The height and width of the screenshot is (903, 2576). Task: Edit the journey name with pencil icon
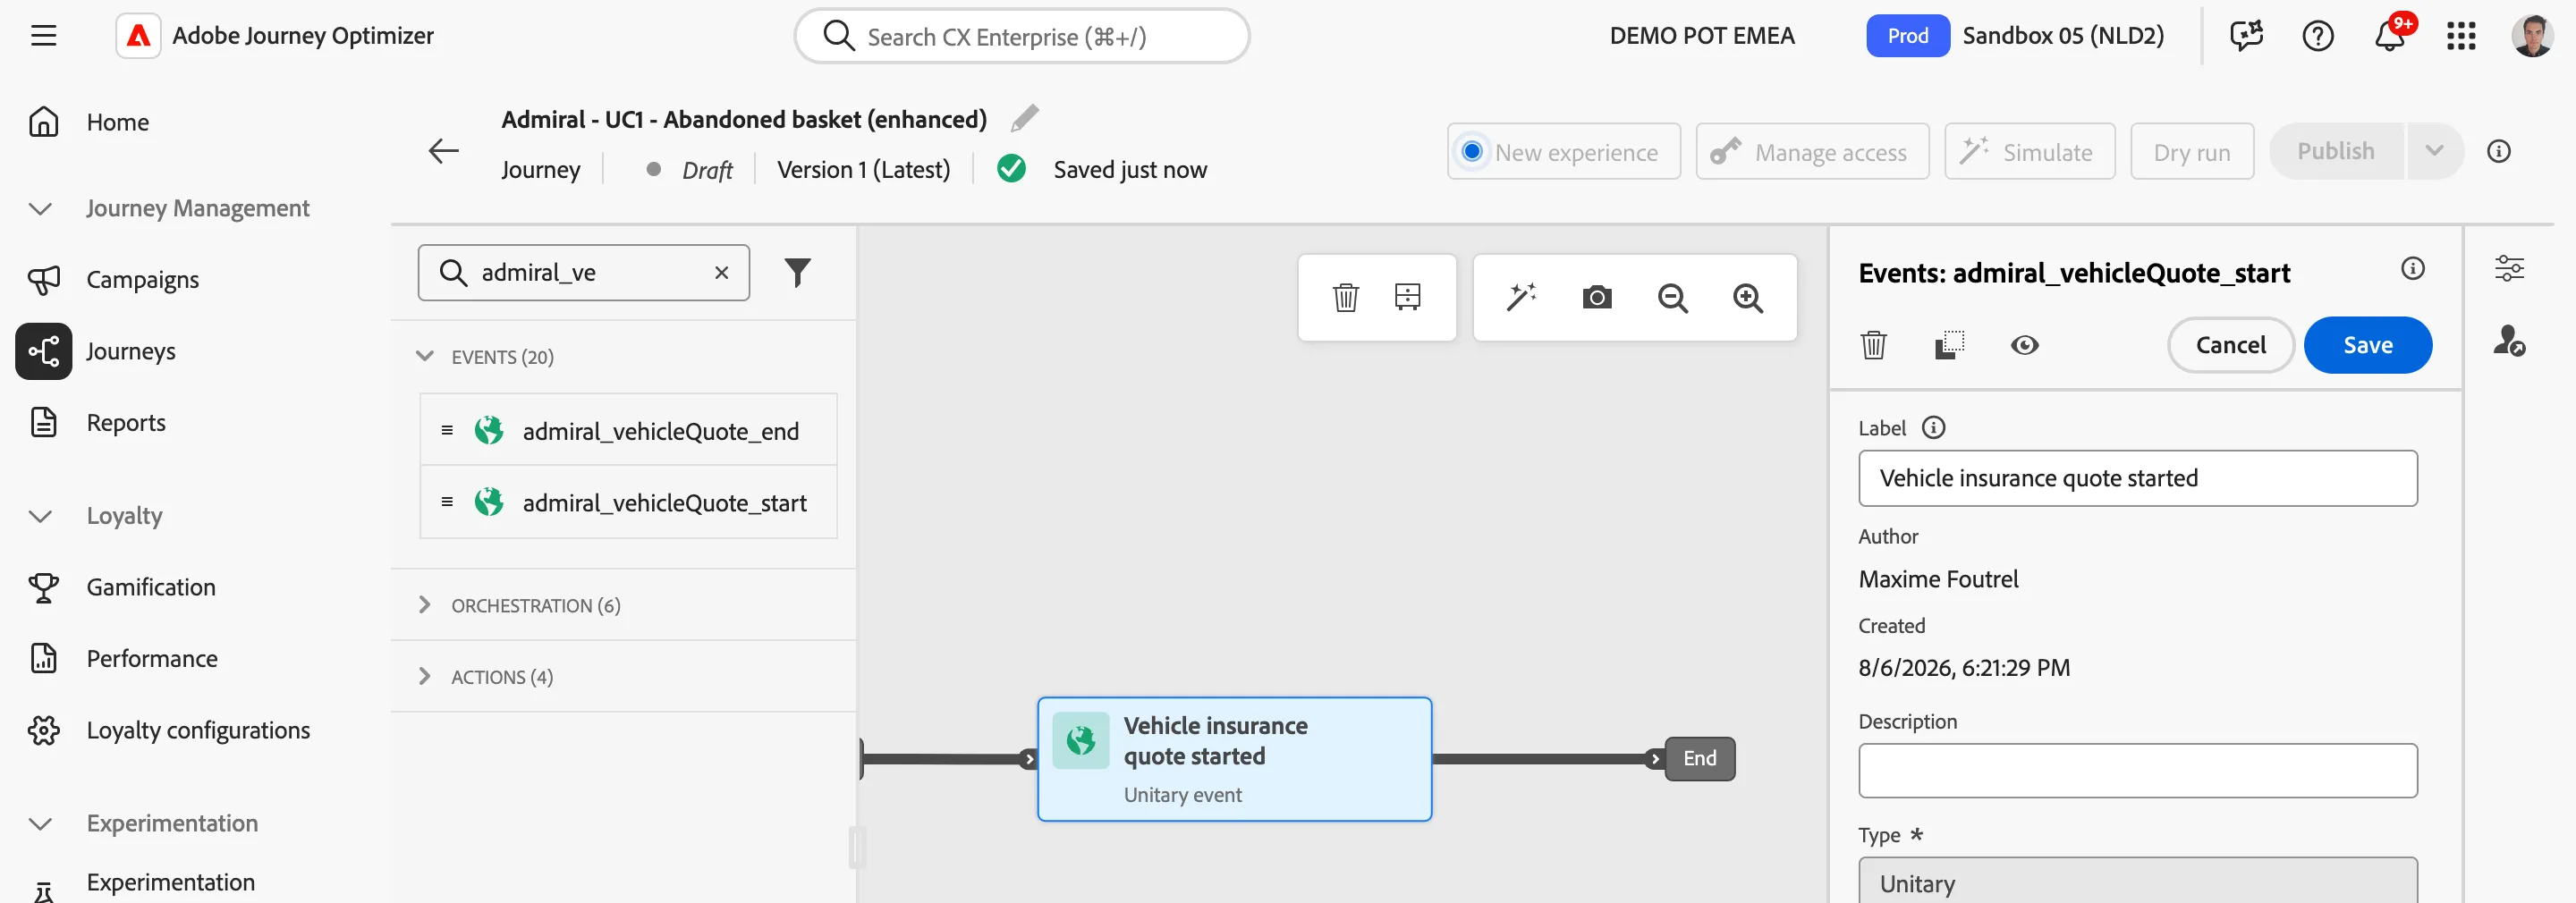point(1024,118)
